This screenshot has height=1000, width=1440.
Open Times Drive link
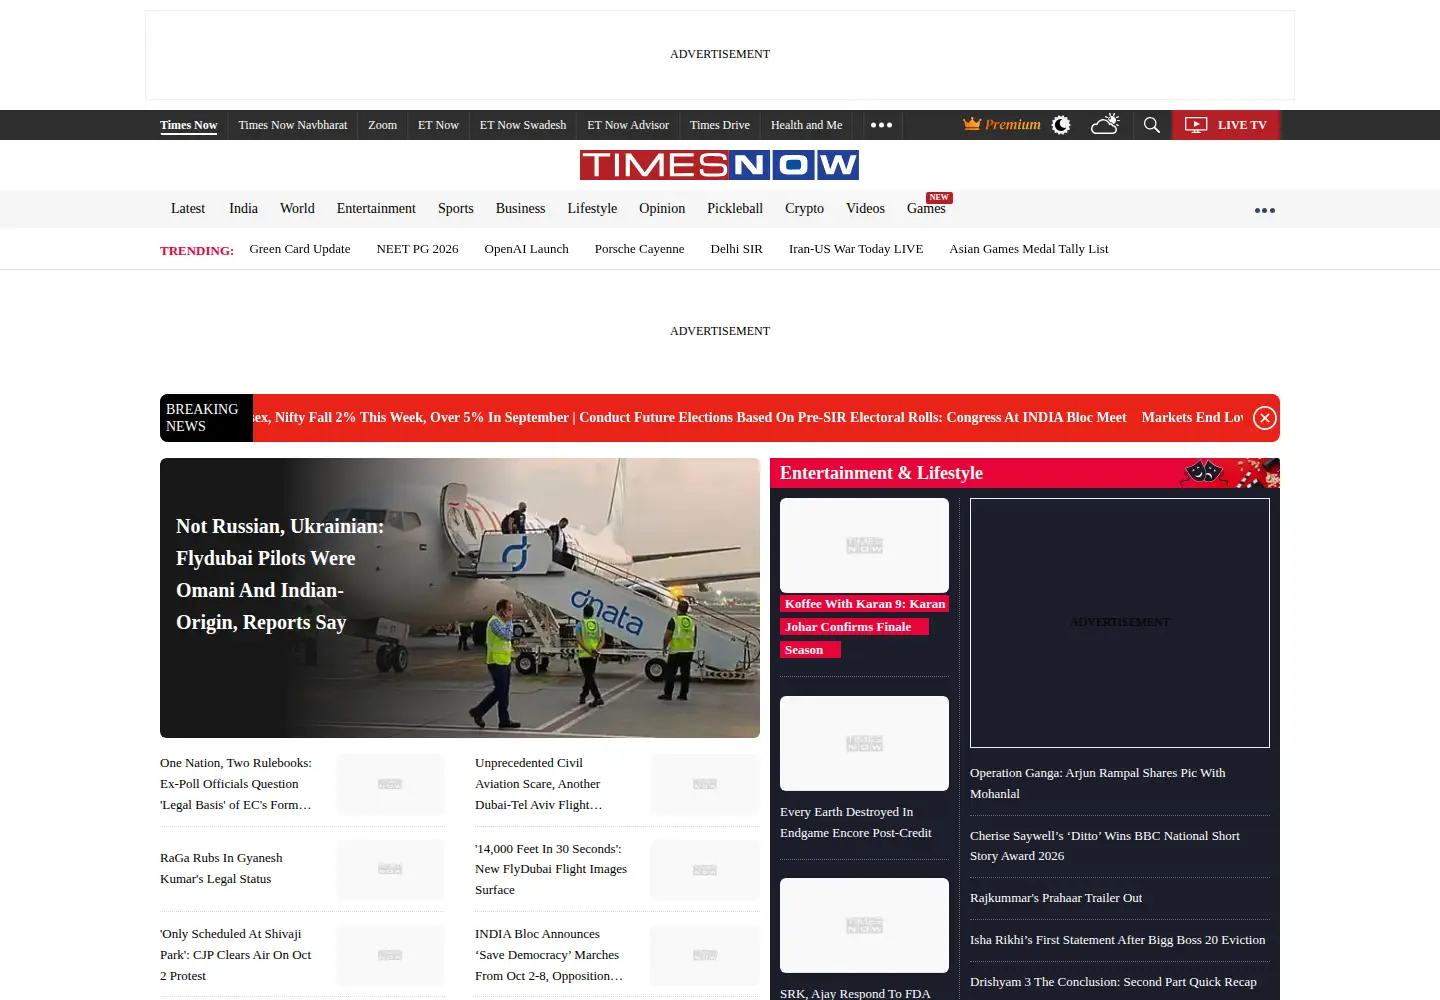[720, 125]
